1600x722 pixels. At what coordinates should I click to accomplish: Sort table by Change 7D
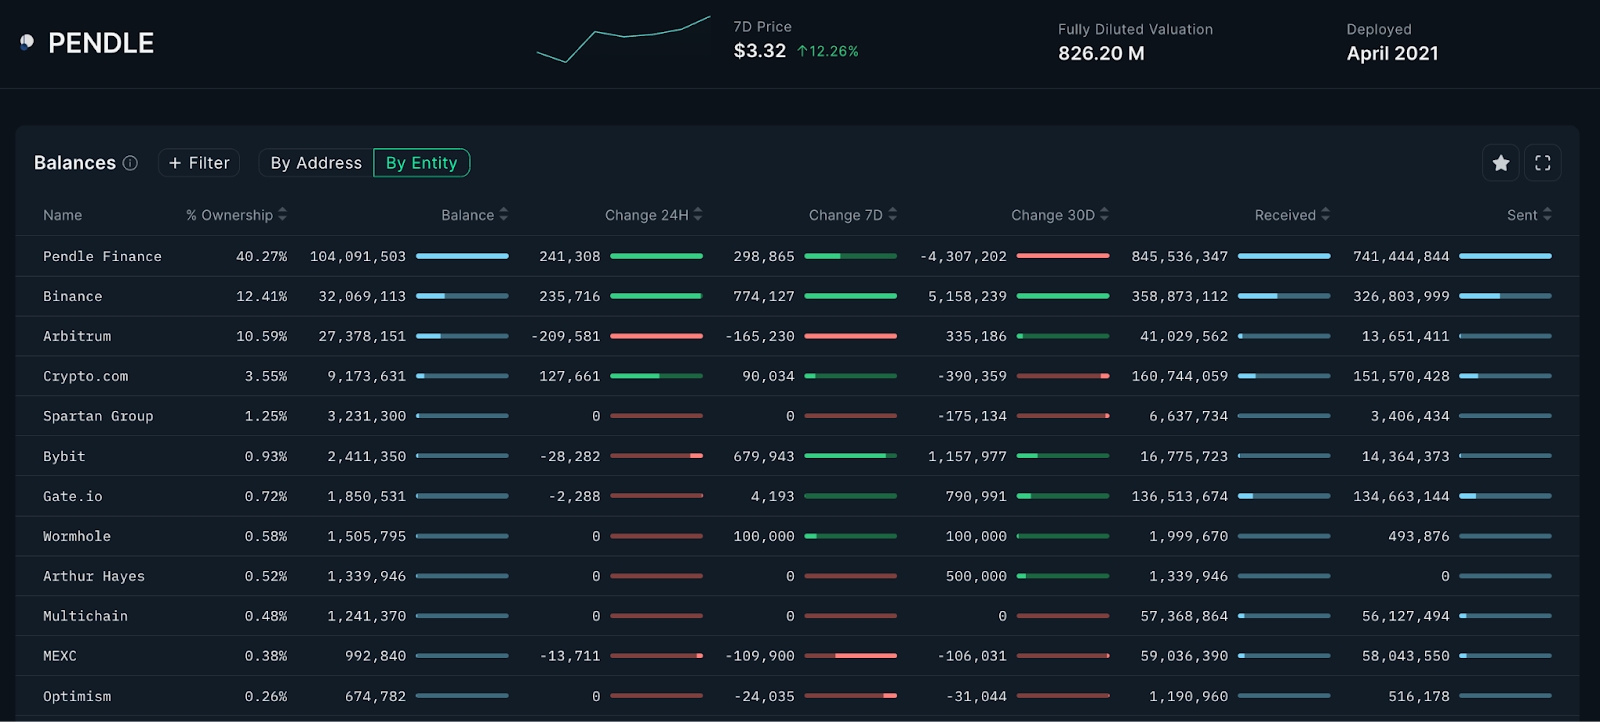coord(893,215)
